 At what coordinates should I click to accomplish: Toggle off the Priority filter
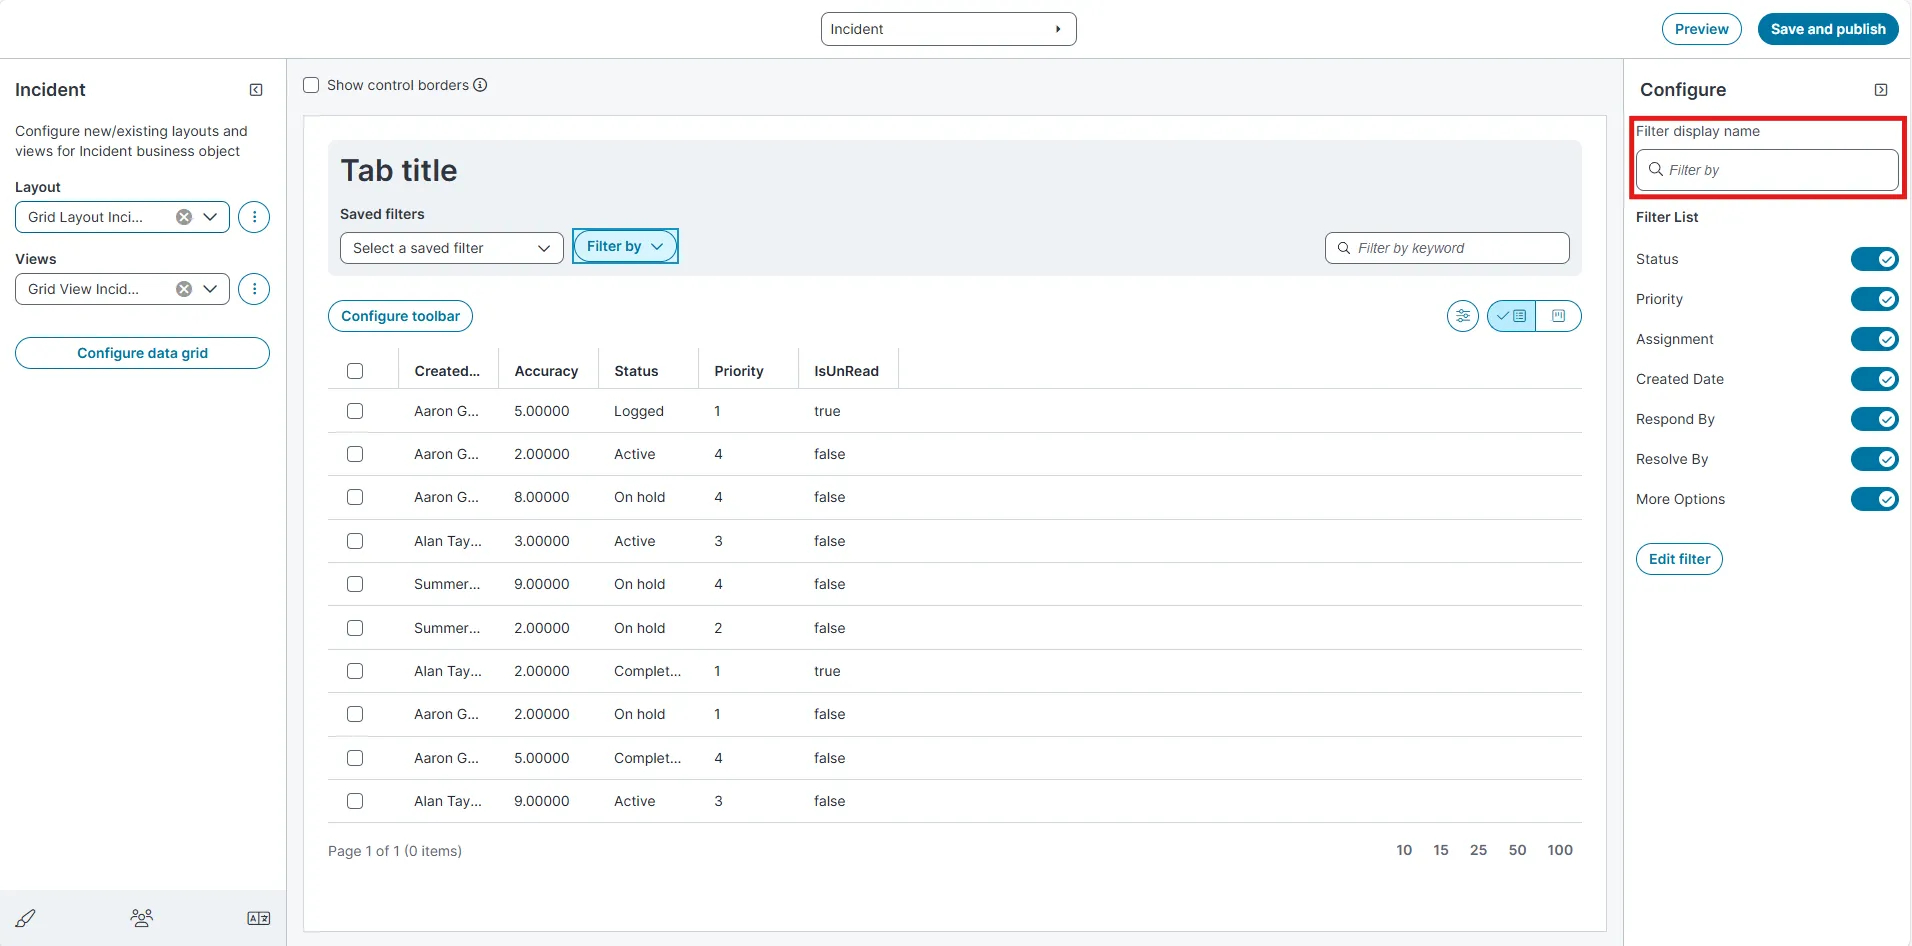1874,299
